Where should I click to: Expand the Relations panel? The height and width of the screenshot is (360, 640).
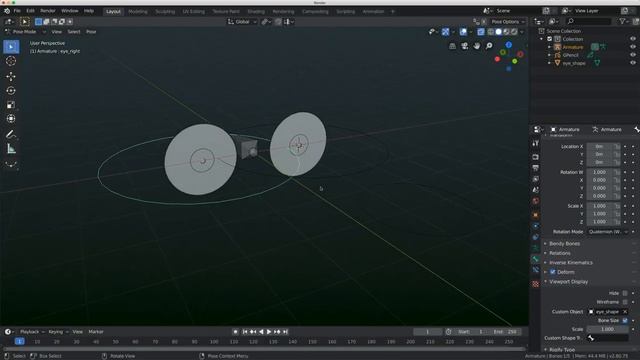tap(560, 253)
